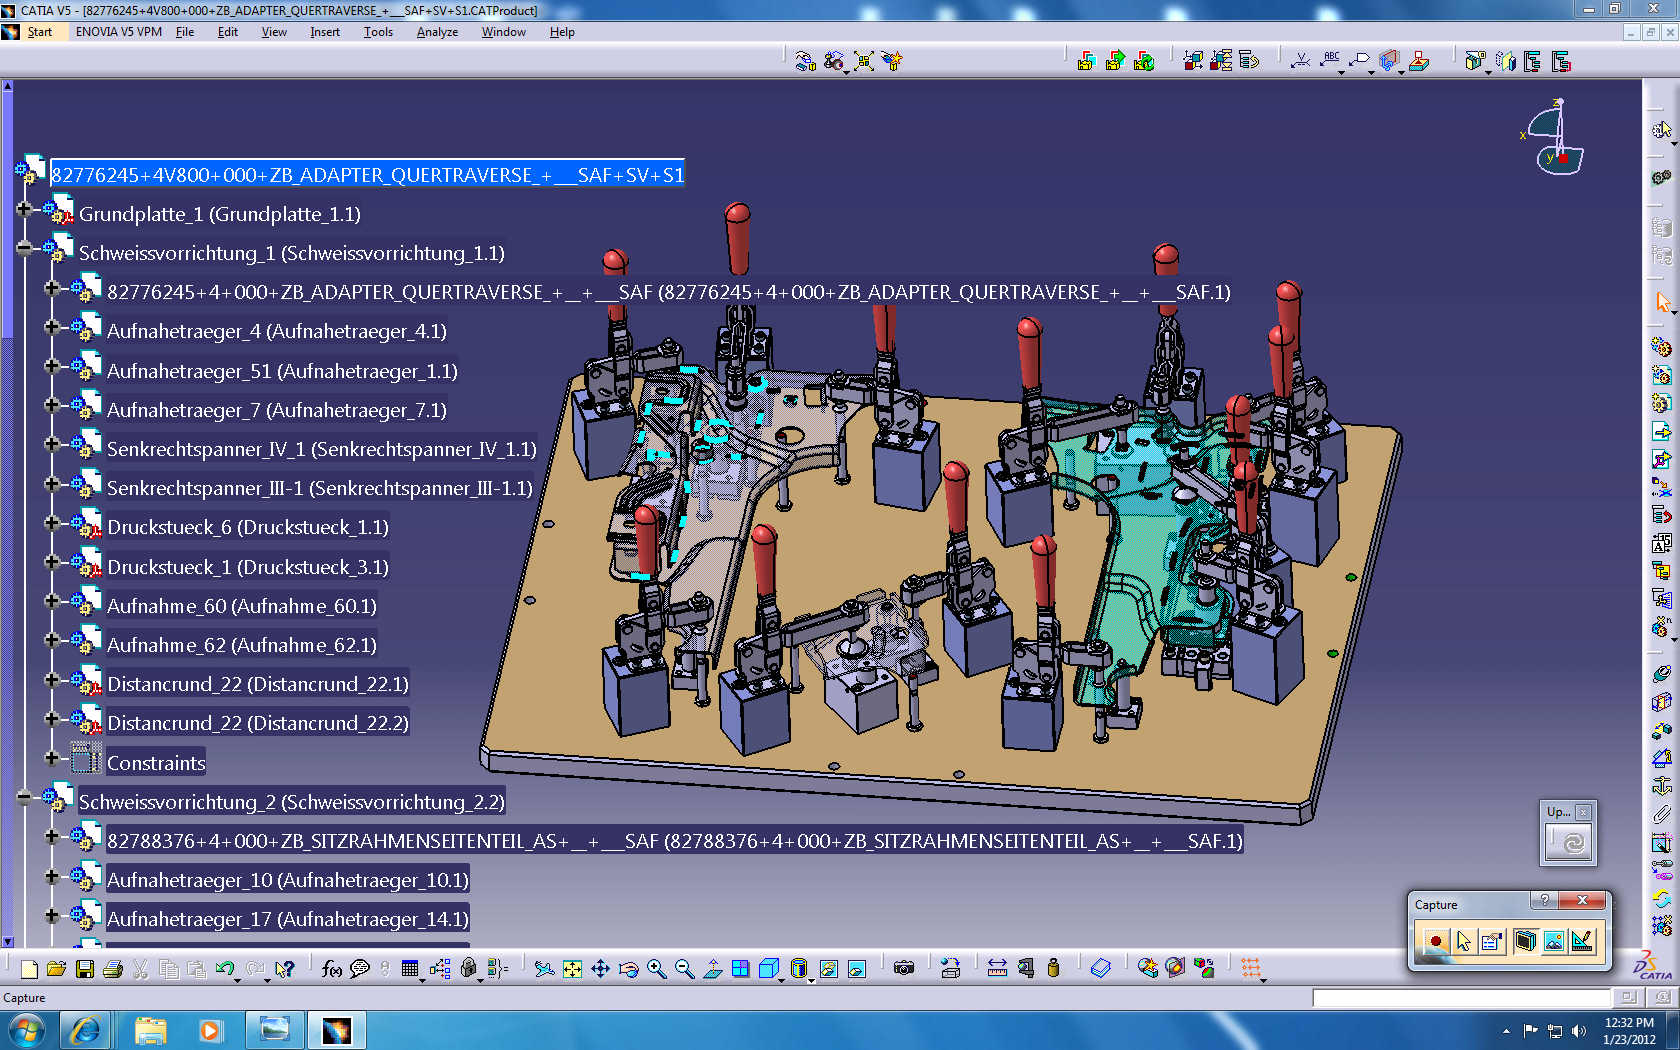Screen dimensions: 1680x1050
Task: Expand the Senkrechtspanner_IV_1 tree node
Action: pos(52,445)
